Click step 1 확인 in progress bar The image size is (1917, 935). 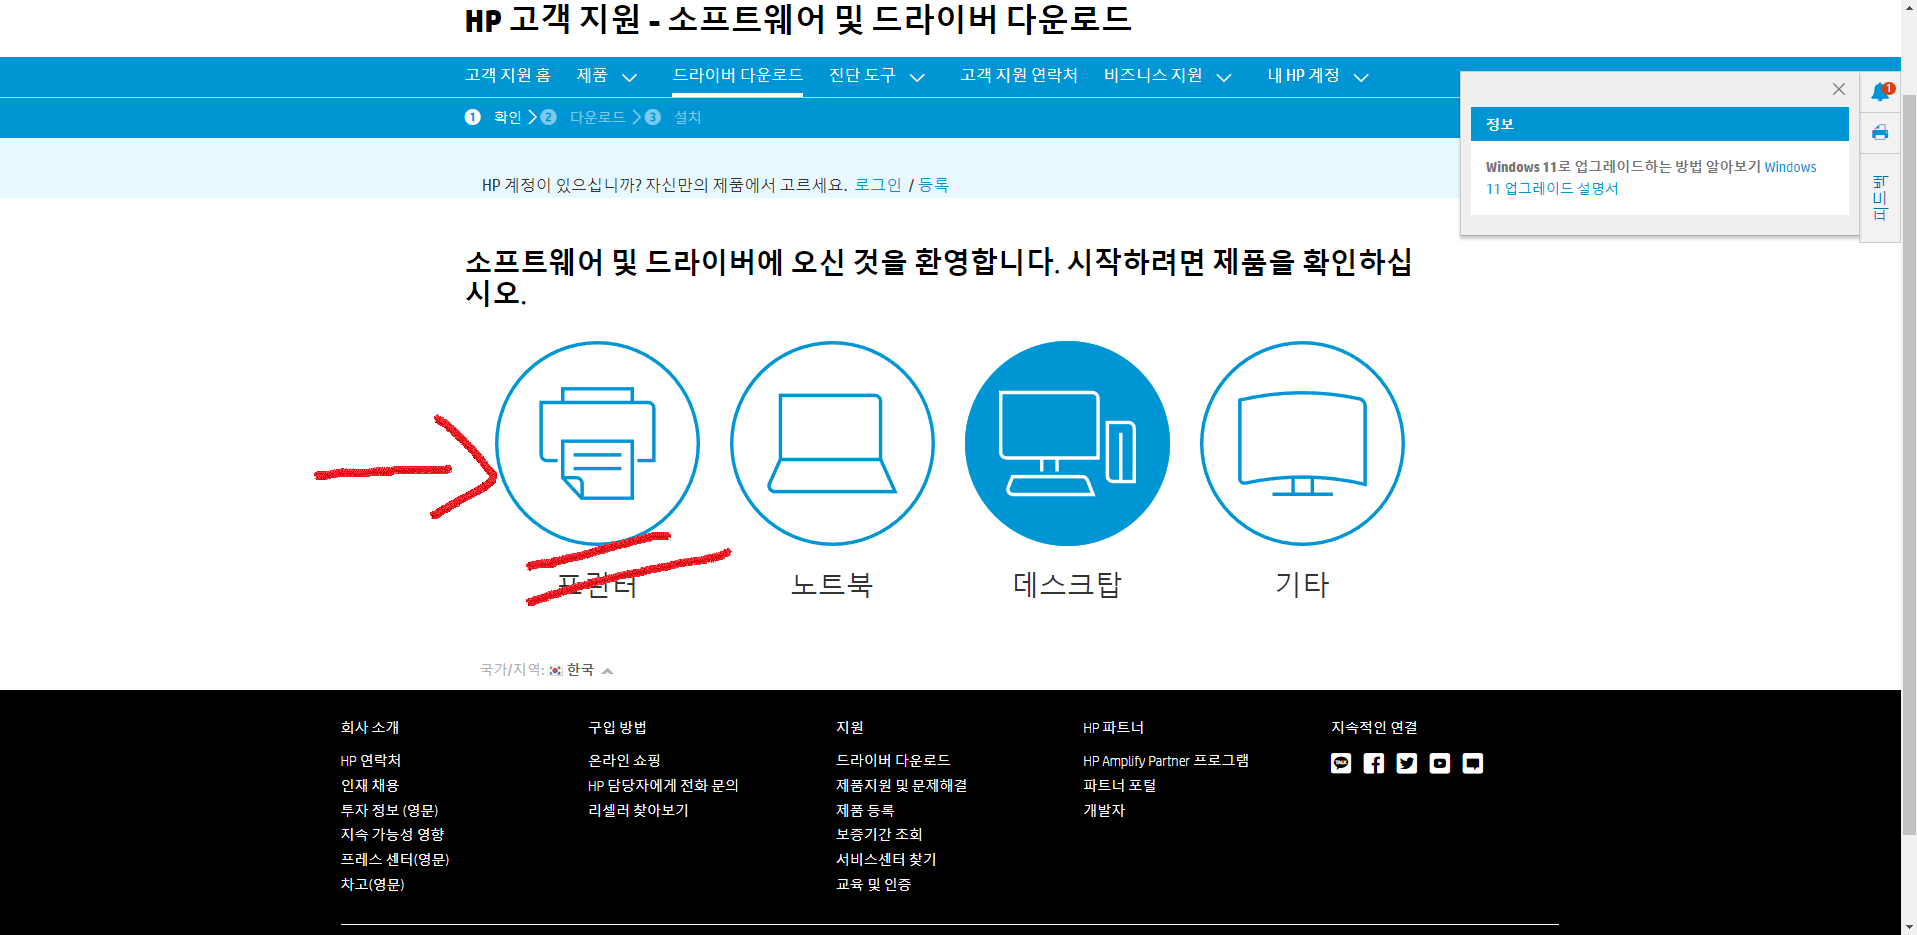(494, 117)
